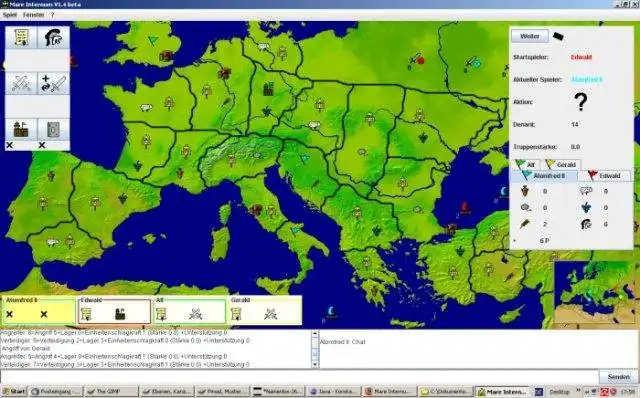Switch to the Alomfred II player tab
Viewport: 640px width, 398px height.
point(544,176)
